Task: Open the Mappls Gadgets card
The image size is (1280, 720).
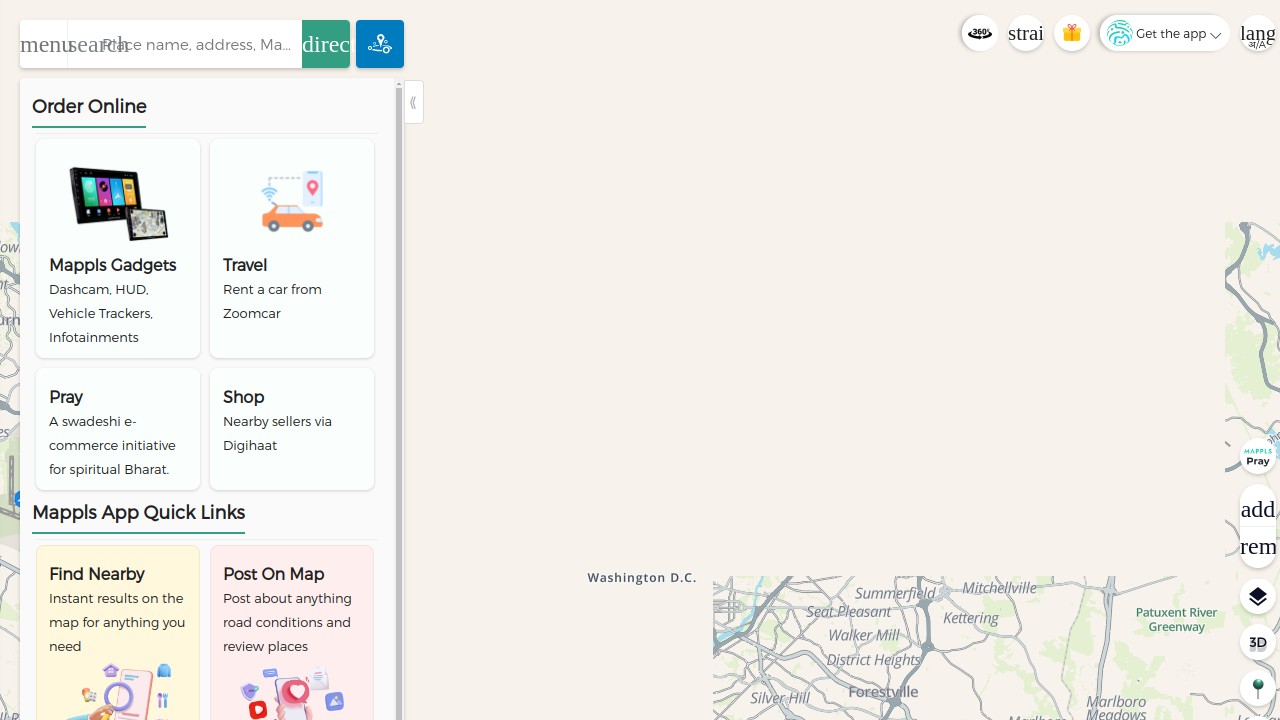Action: [118, 248]
